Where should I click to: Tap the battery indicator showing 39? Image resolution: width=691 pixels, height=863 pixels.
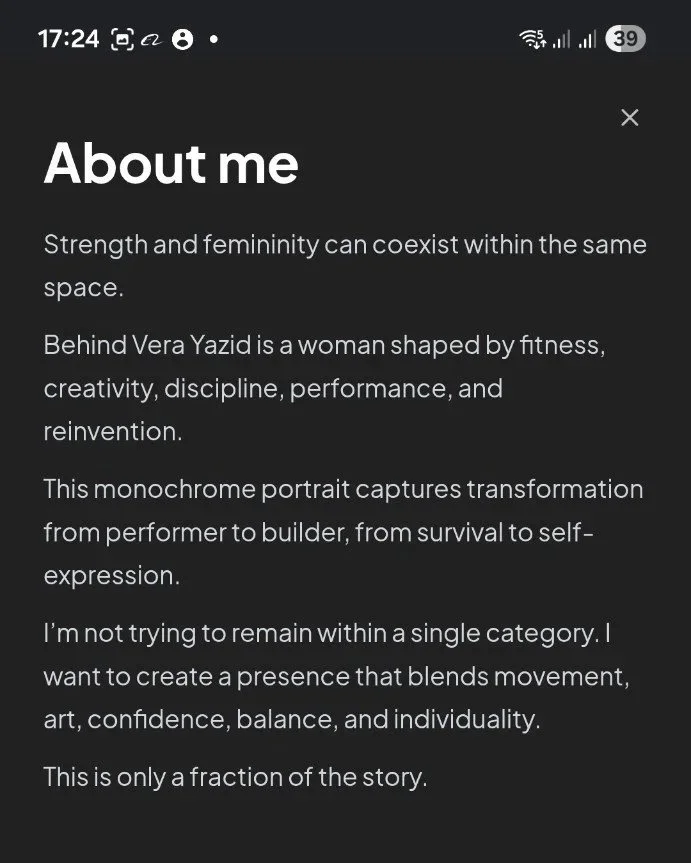[625, 39]
